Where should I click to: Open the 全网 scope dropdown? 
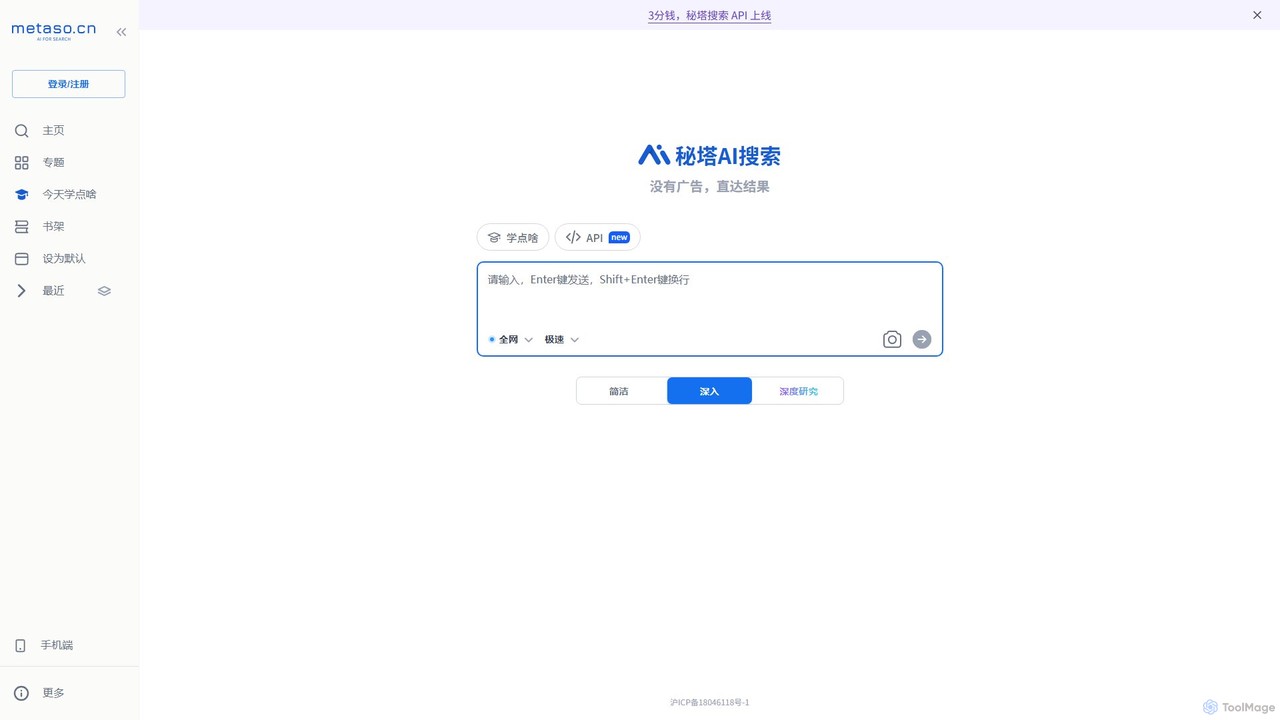coord(511,340)
